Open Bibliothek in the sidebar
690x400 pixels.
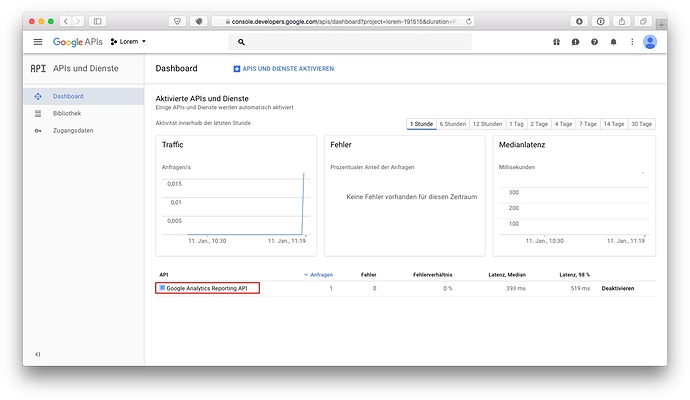point(67,113)
